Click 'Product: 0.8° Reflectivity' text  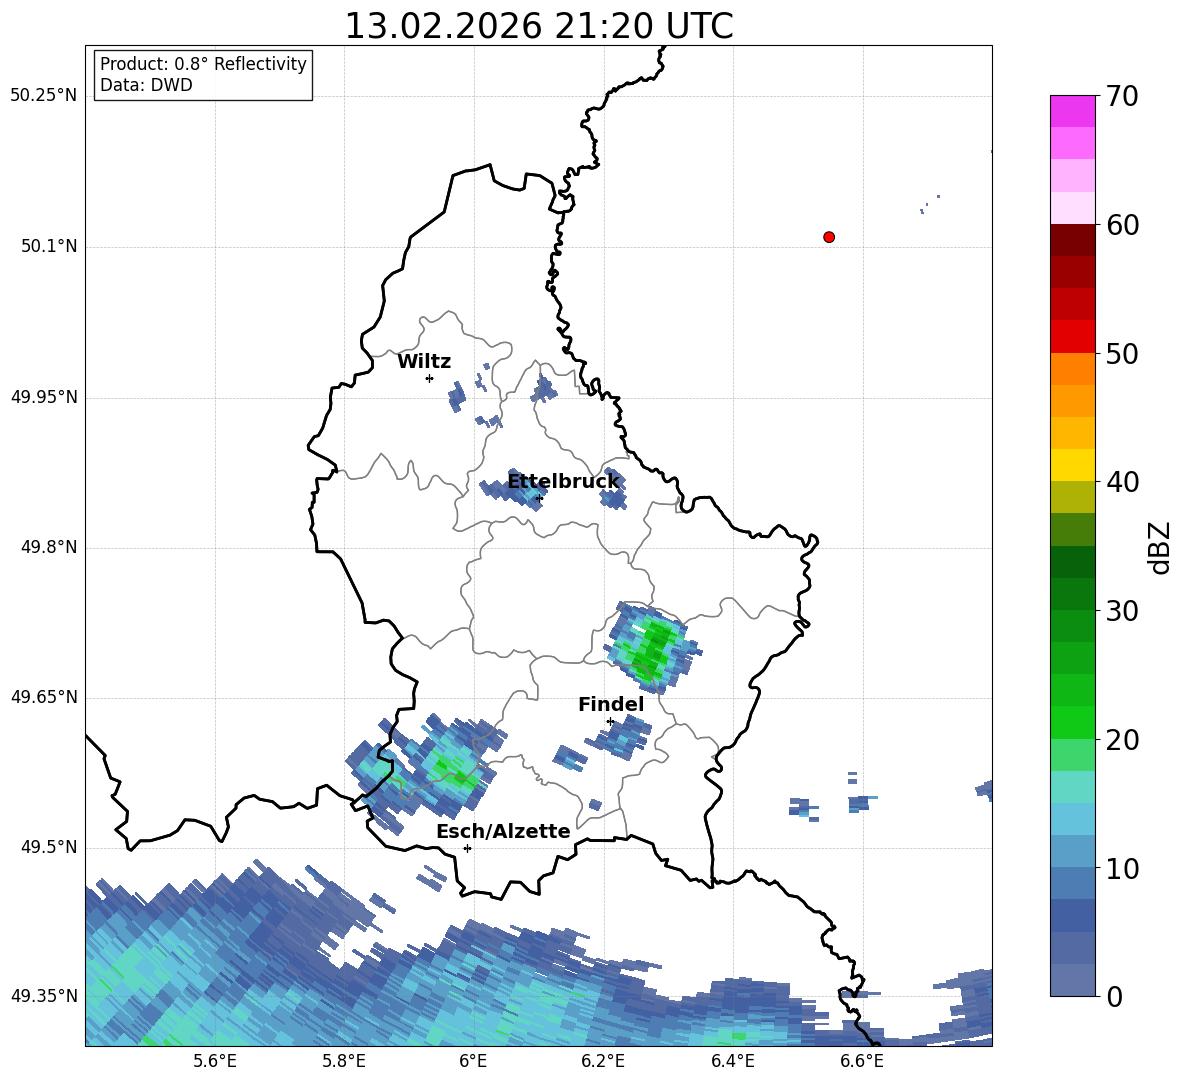pyautogui.click(x=203, y=64)
